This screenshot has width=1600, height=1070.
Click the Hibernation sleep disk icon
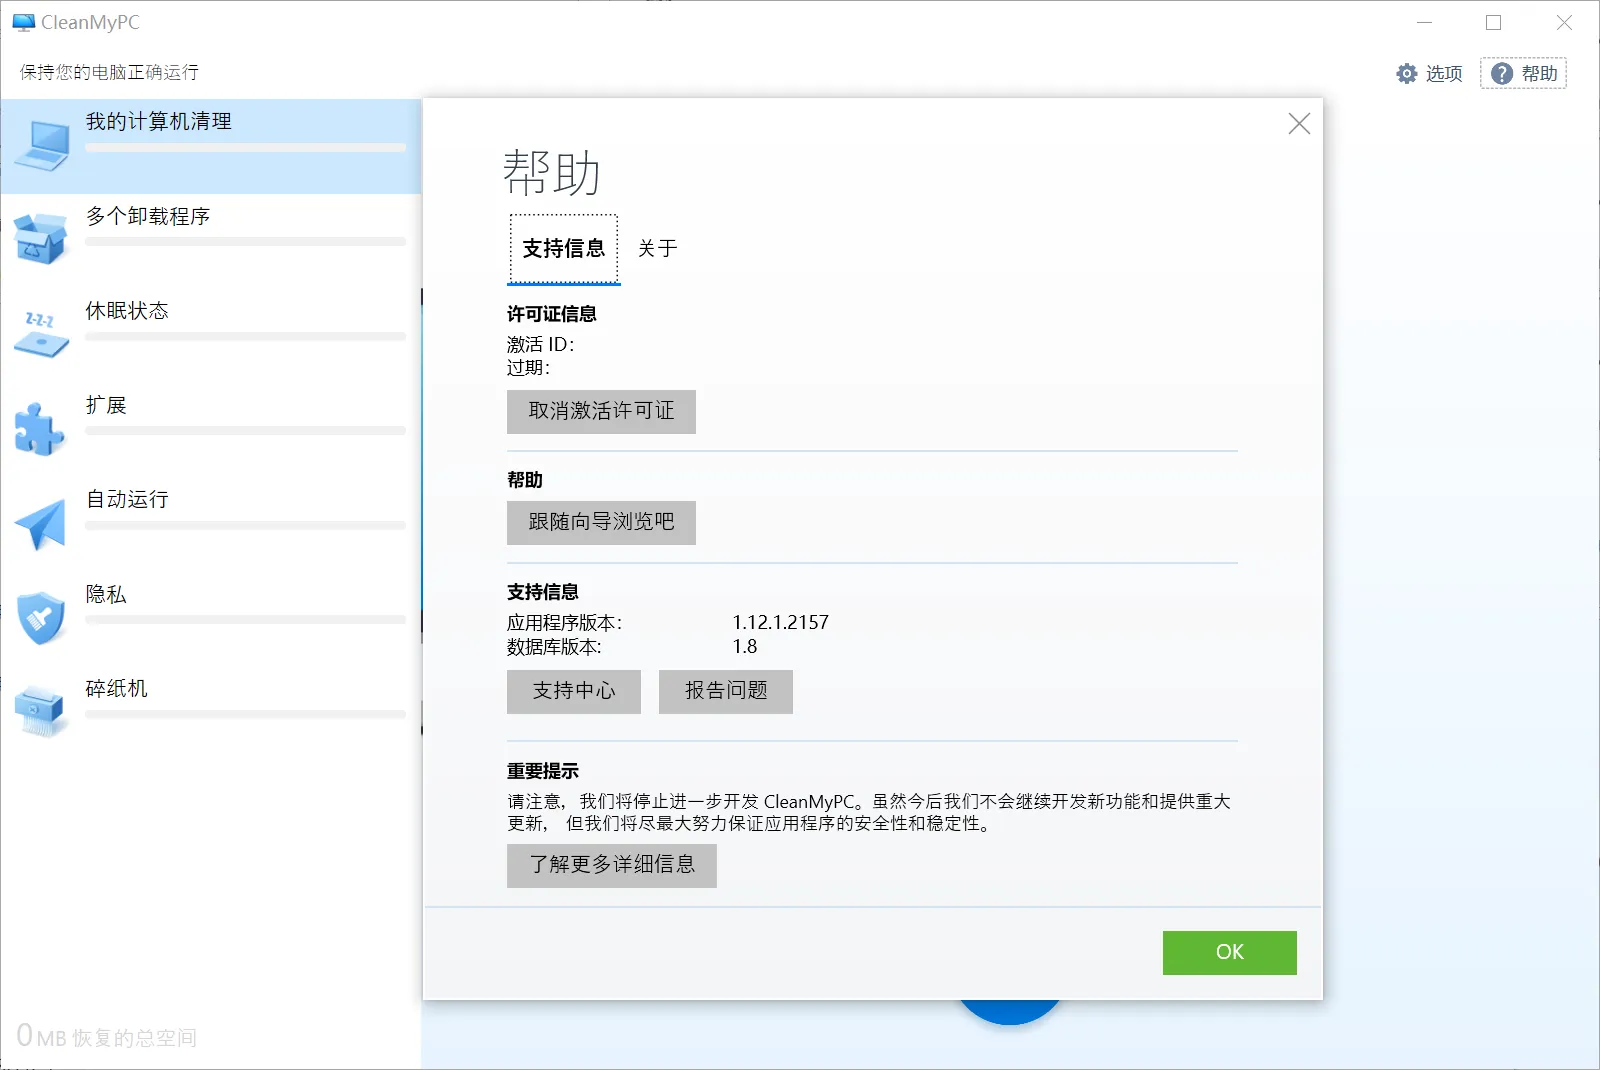pyautogui.click(x=41, y=335)
